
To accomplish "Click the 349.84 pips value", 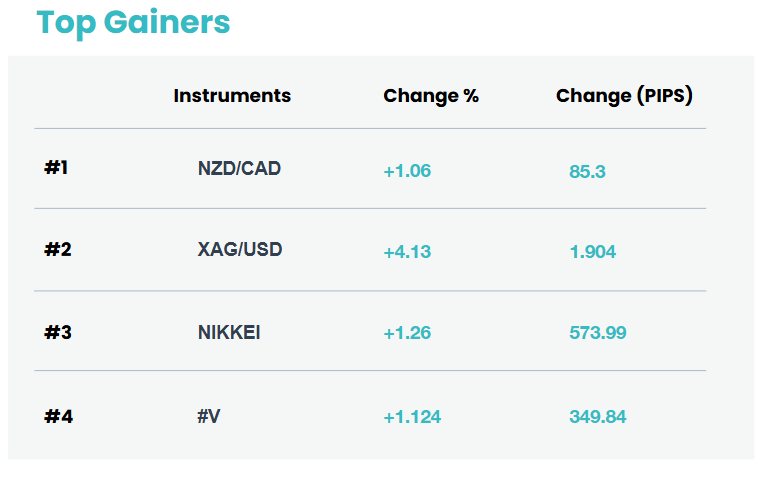I will click(598, 417).
